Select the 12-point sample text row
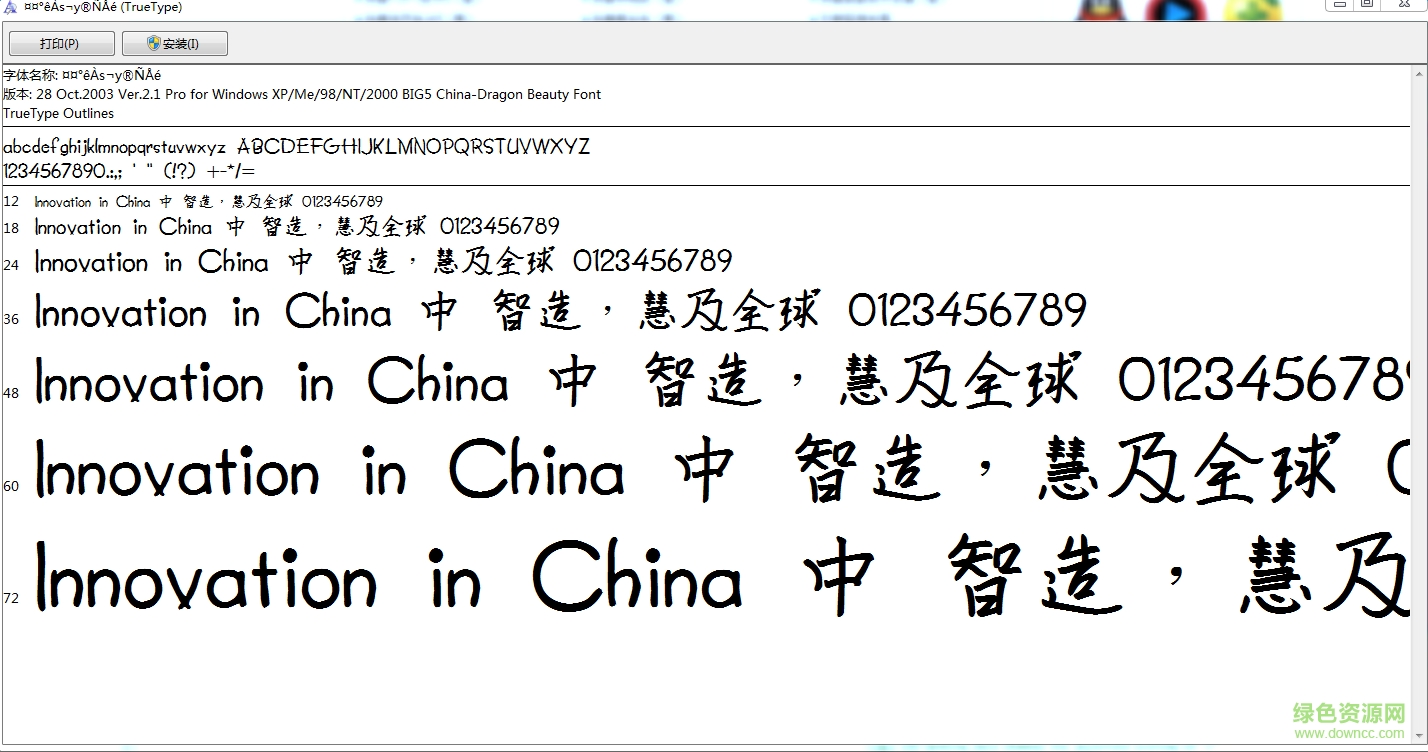 [x=208, y=202]
